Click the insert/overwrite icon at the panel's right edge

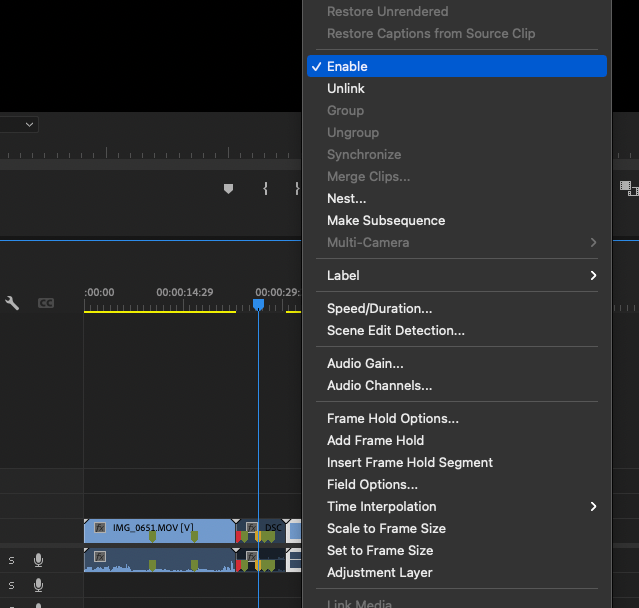(x=628, y=187)
